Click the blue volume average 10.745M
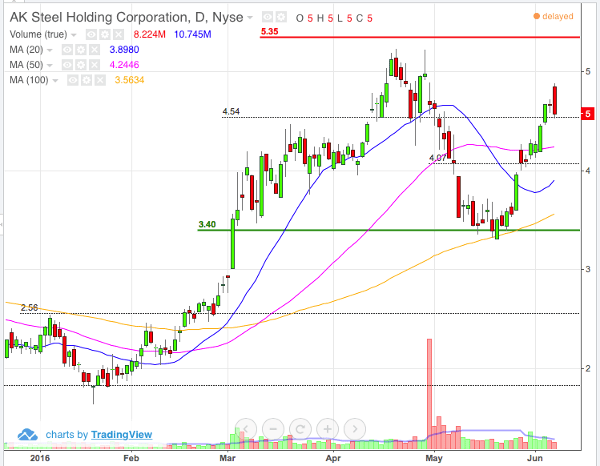This screenshot has width=600, height=466. click(192, 35)
